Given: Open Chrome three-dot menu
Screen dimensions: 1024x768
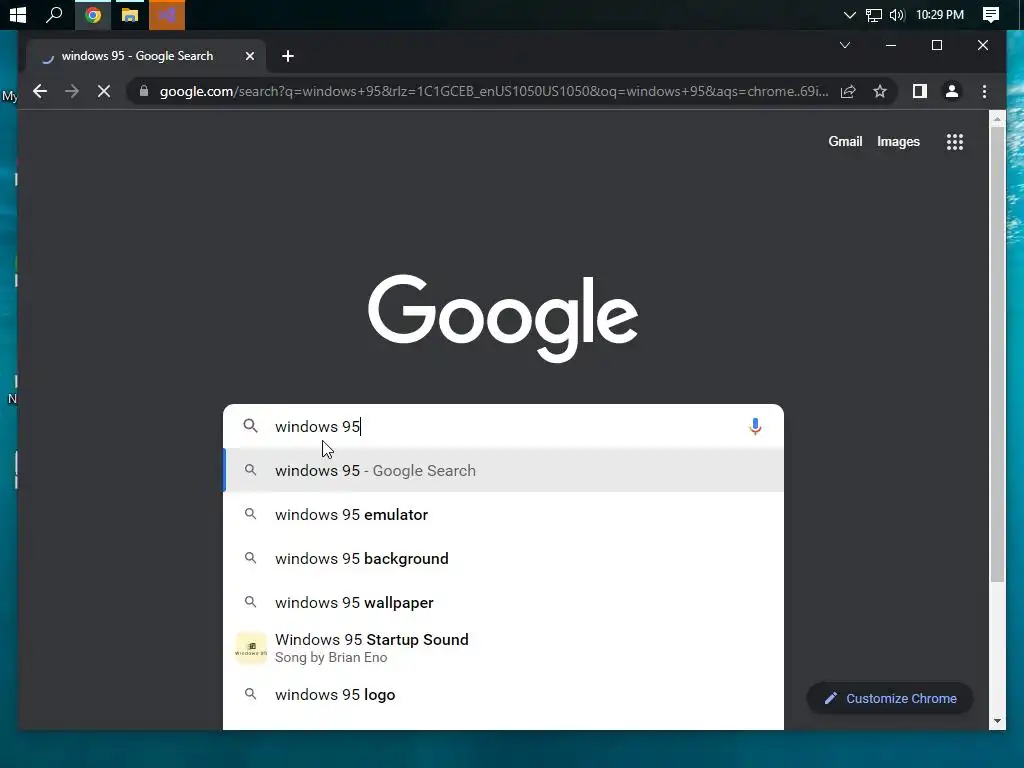Looking at the screenshot, I should coord(984,91).
